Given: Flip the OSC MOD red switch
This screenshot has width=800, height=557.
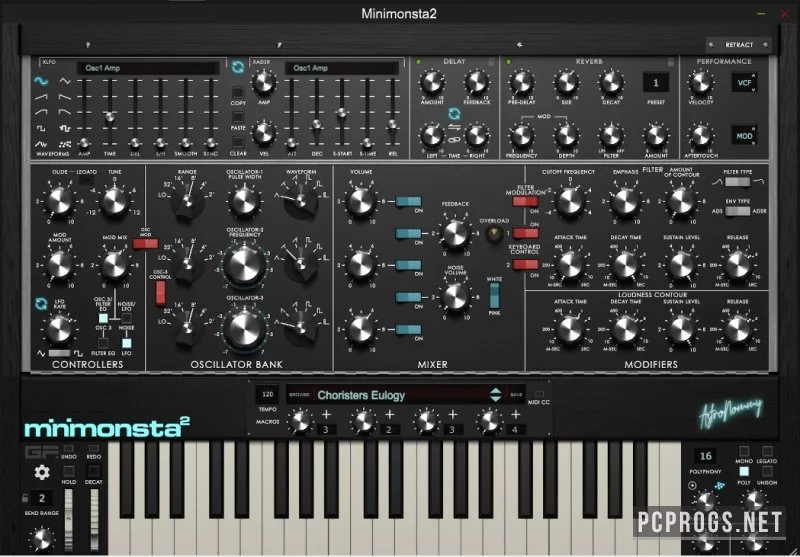Looking at the screenshot, I should tap(145, 244).
